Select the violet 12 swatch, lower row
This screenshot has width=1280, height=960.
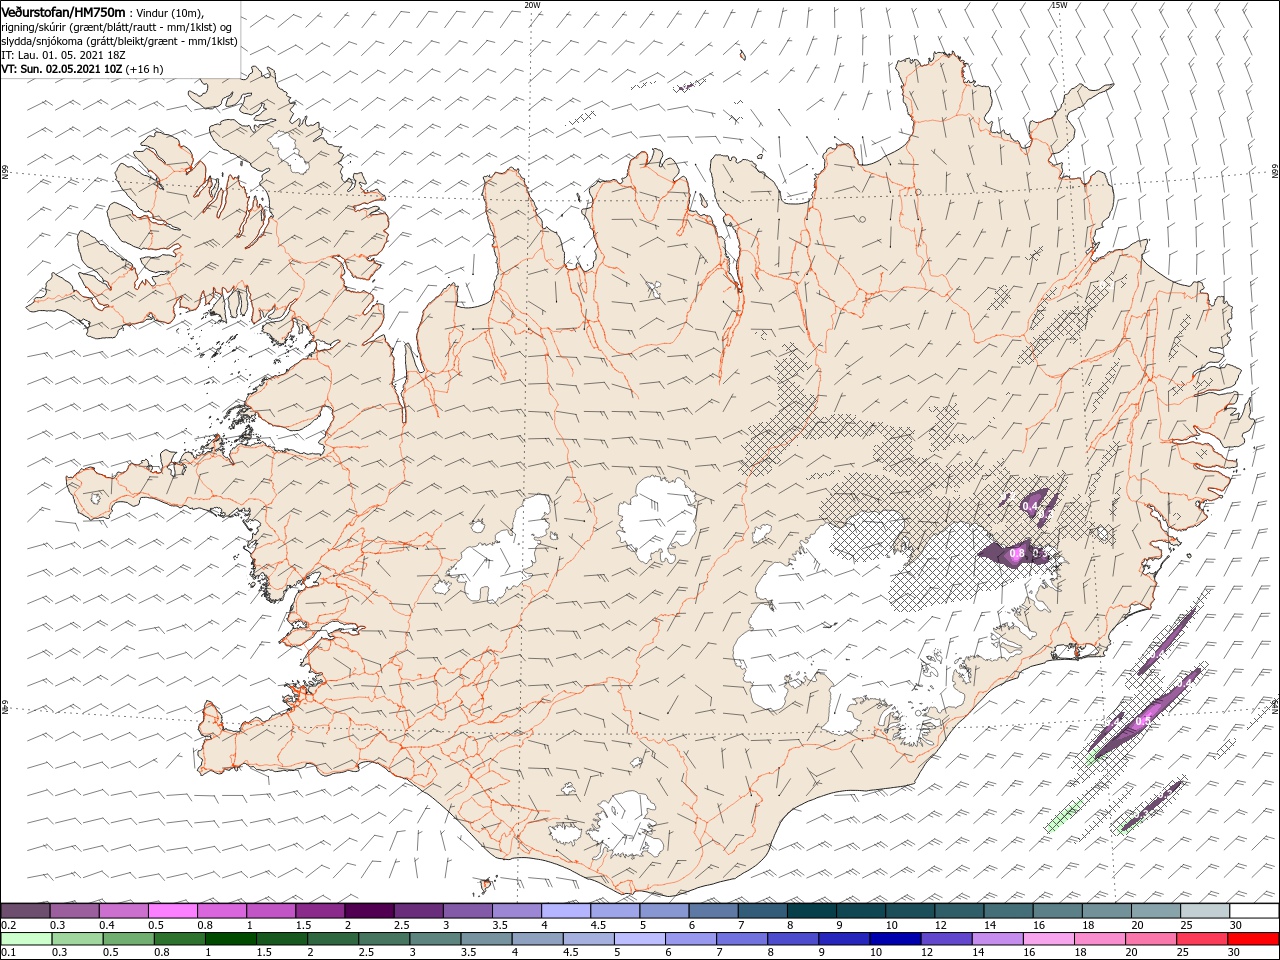[947, 939]
